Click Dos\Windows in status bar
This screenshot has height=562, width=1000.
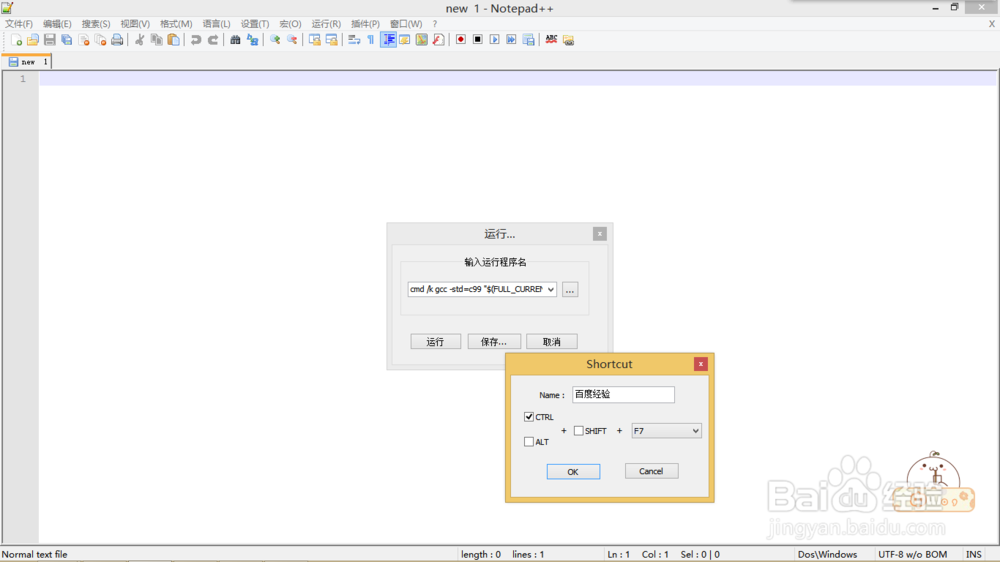[827, 554]
